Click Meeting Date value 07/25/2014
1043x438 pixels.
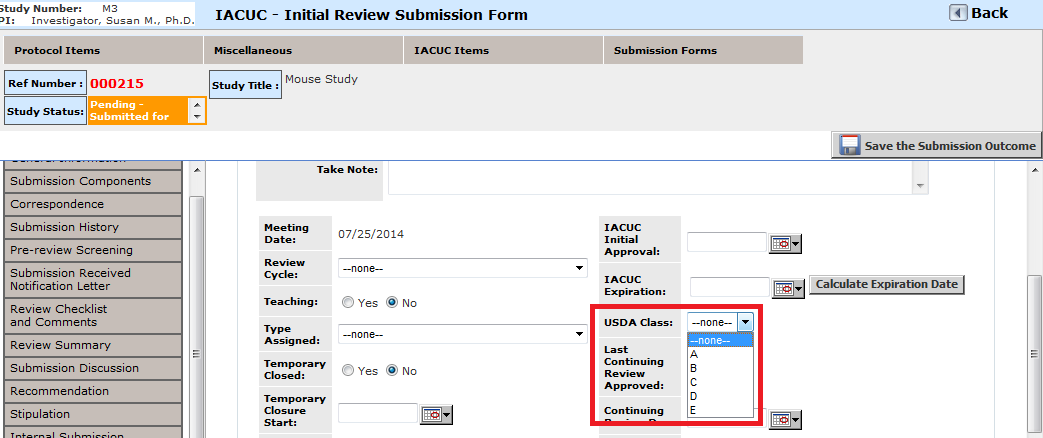pyautogui.click(x=371, y=234)
